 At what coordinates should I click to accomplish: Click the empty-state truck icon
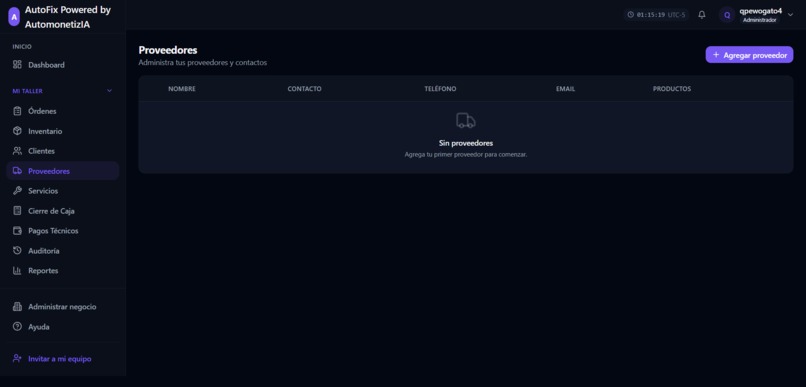(x=466, y=121)
